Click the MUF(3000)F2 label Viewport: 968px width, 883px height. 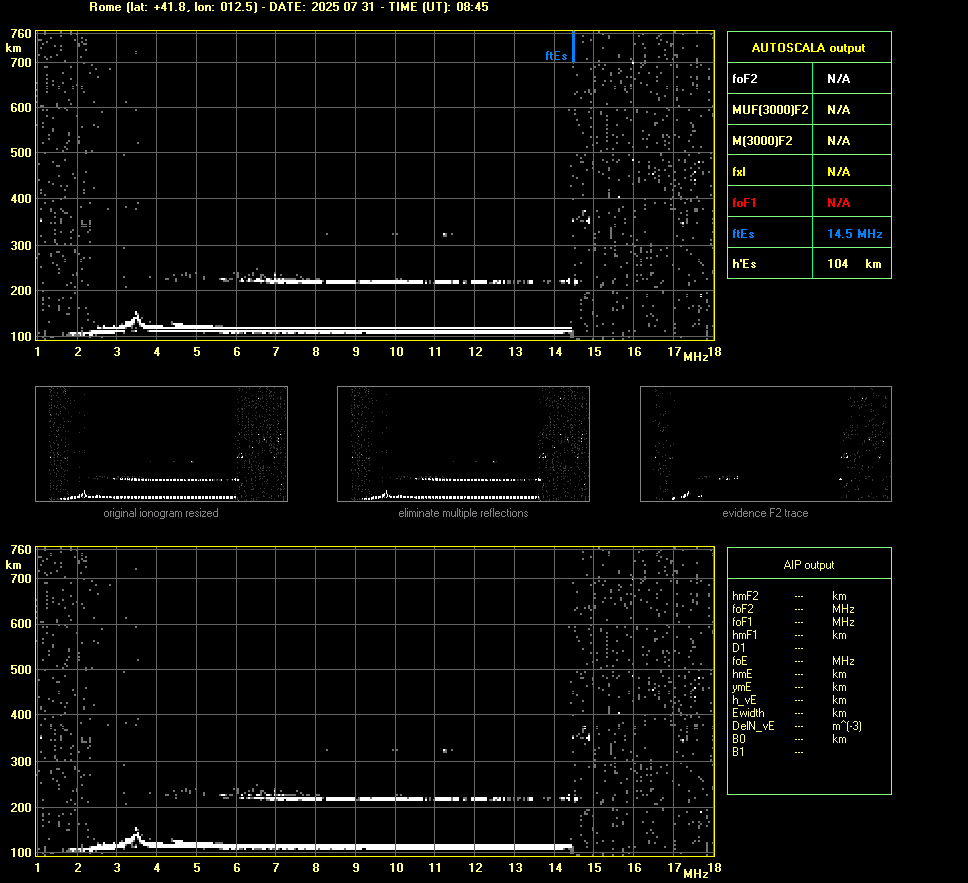coord(770,110)
